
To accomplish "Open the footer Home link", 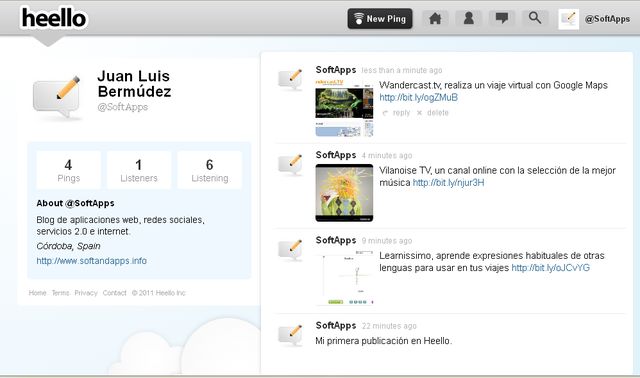I will click(37, 293).
